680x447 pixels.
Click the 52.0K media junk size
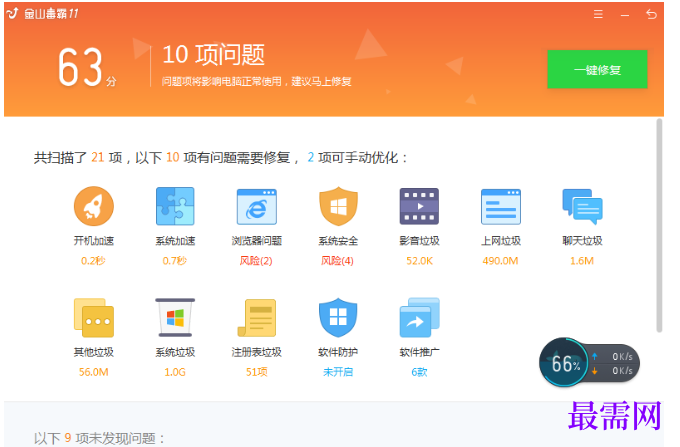point(419,261)
